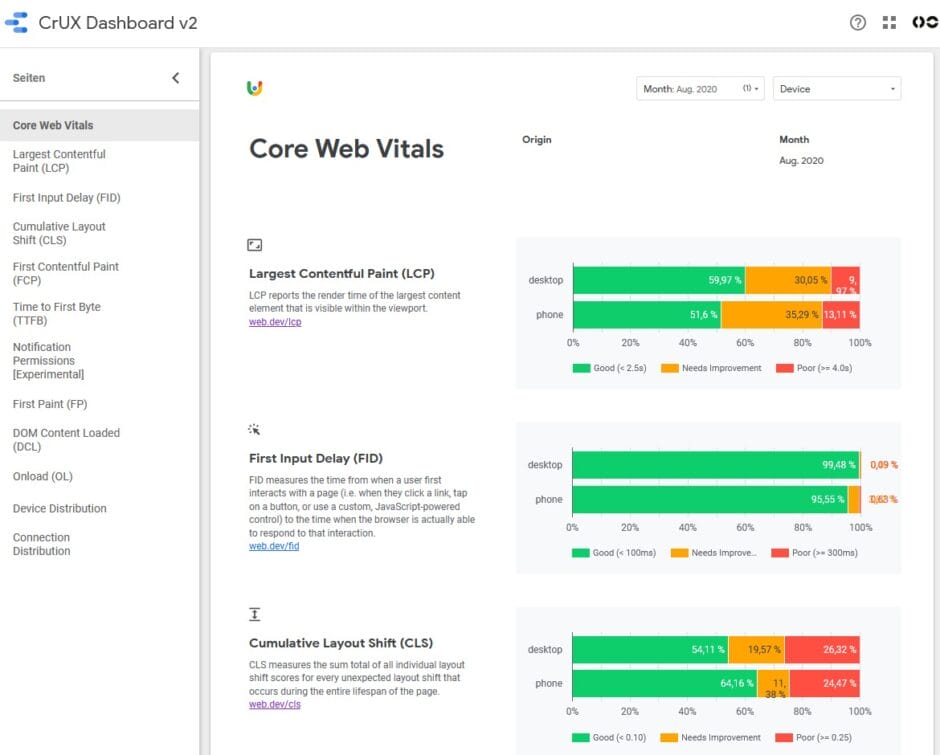
Task: Click the green Good color swatch in CLS legend
Action: 579,737
